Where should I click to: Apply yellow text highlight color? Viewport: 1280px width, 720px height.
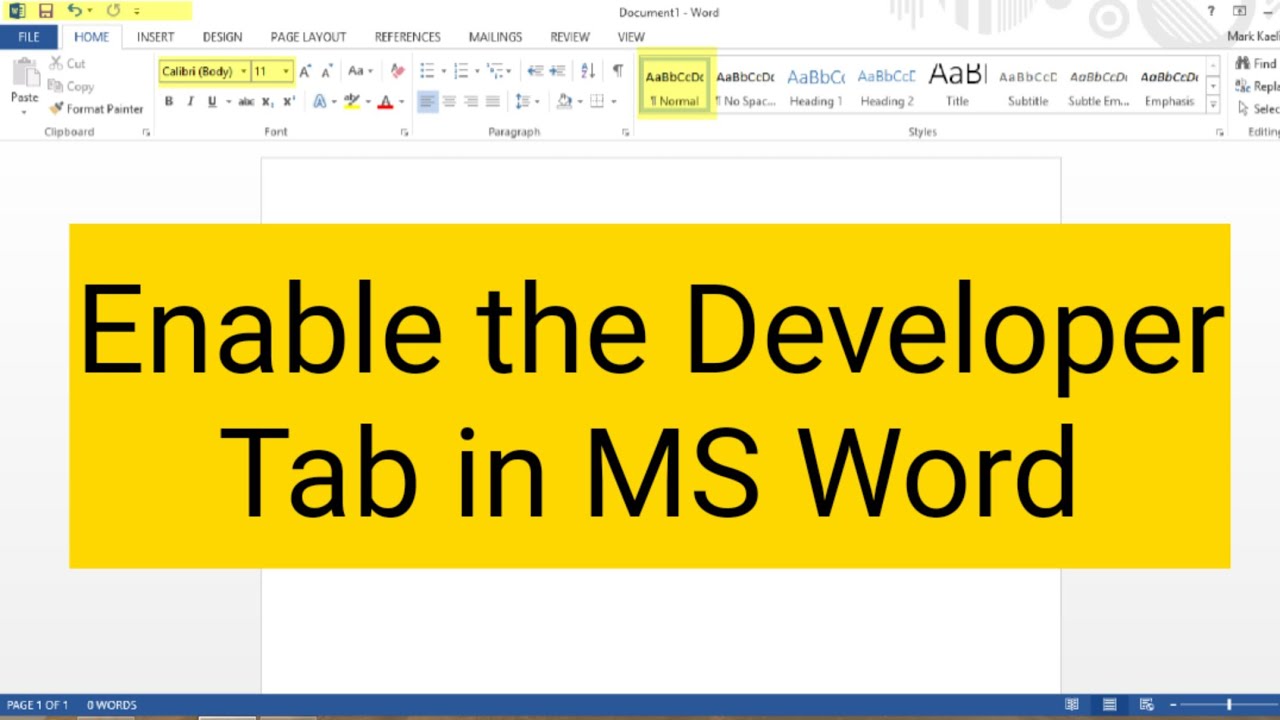click(351, 101)
